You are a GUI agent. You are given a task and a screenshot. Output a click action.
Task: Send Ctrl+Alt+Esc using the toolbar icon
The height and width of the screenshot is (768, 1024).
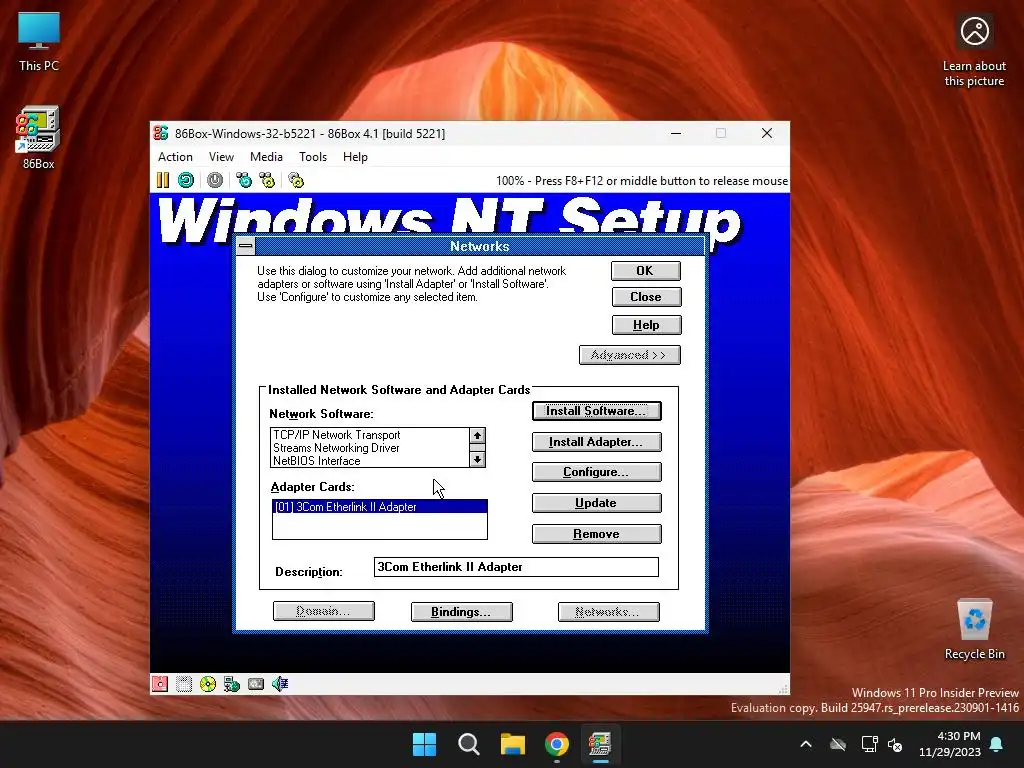tap(267, 180)
